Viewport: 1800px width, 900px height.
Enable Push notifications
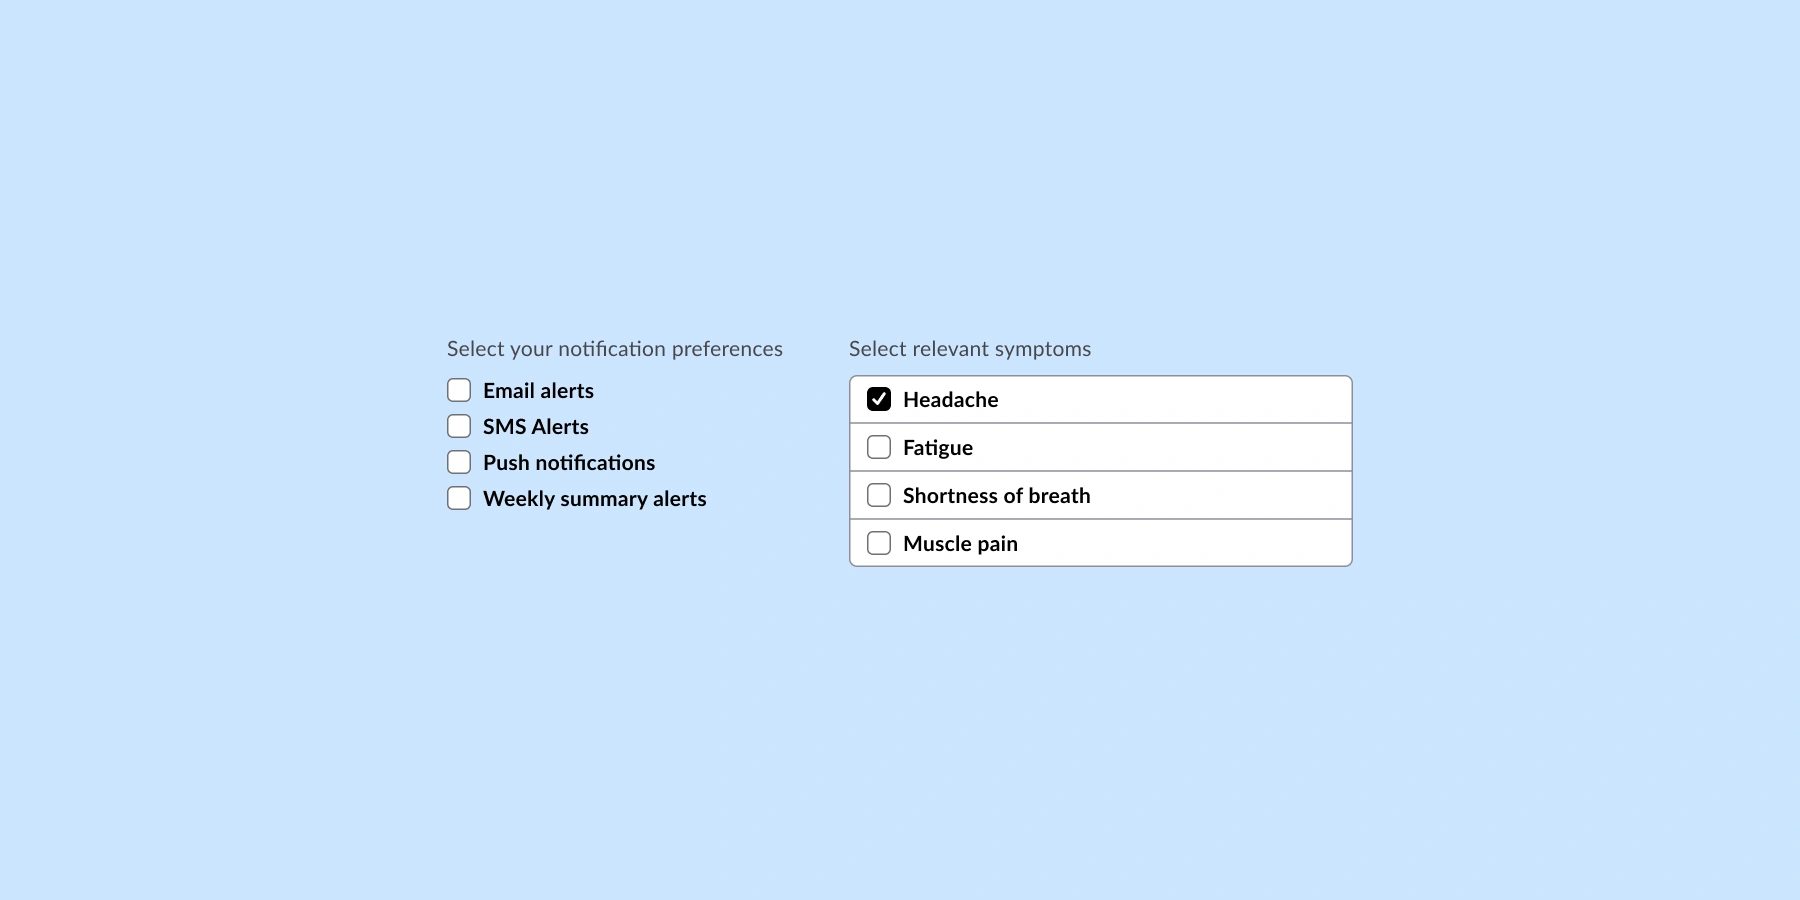[x=459, y=462]
